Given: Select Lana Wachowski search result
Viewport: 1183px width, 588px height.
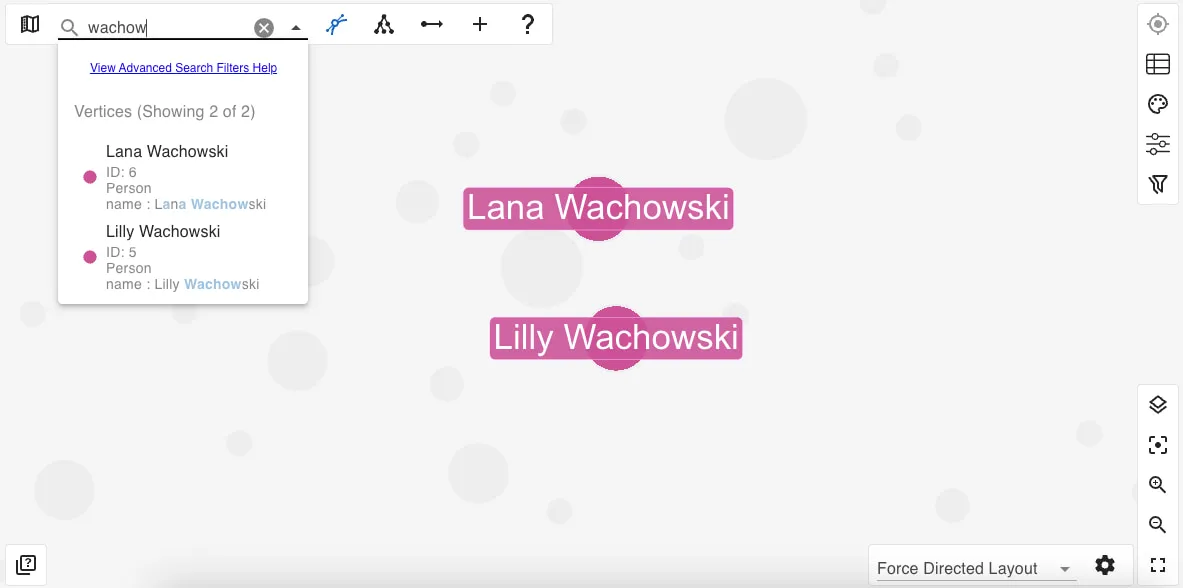Looking at the screenshot, I should click(183, 177).
